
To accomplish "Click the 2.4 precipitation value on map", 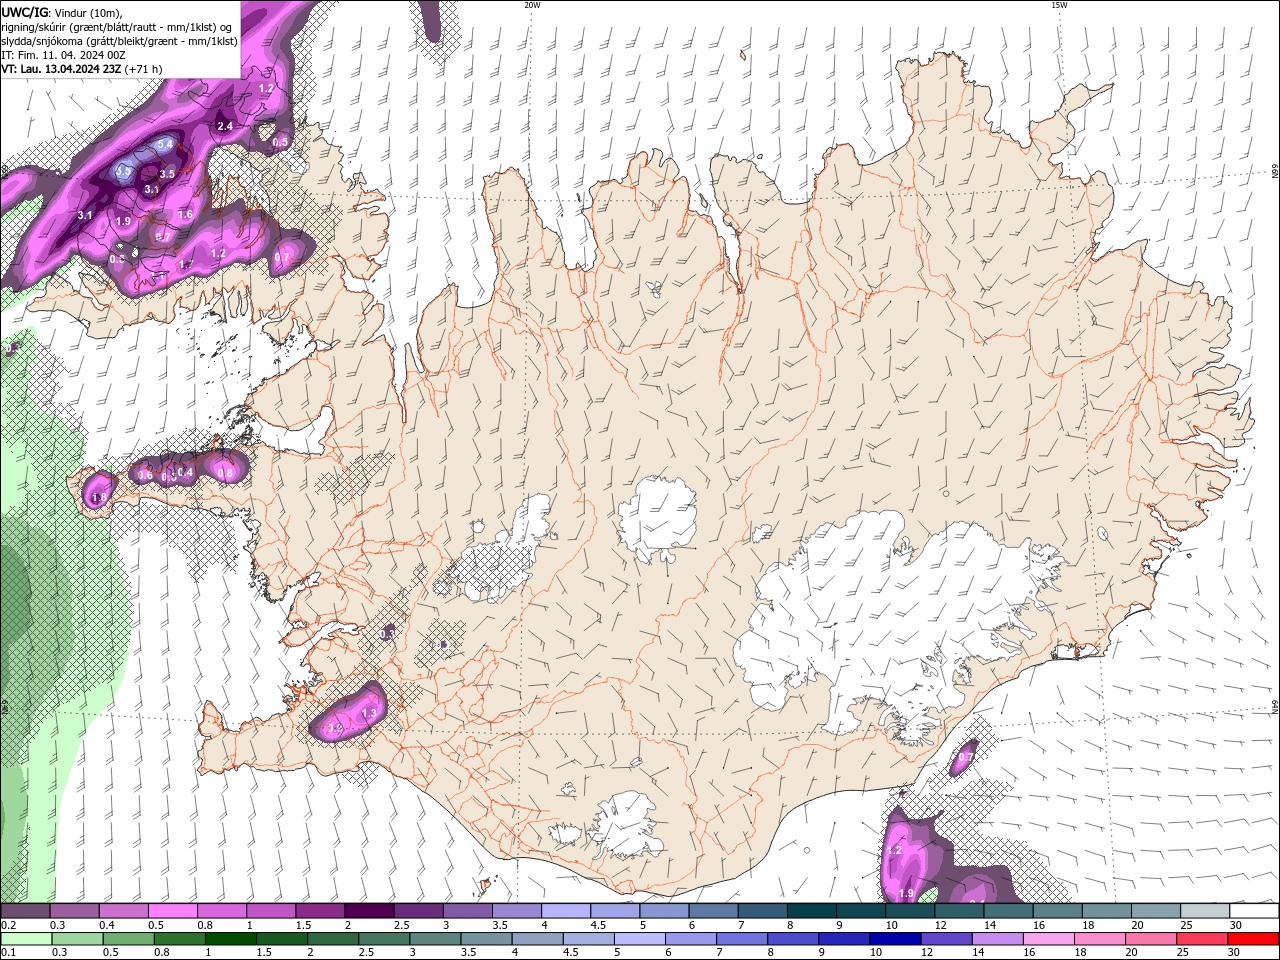I will click(x=225, y=126).
